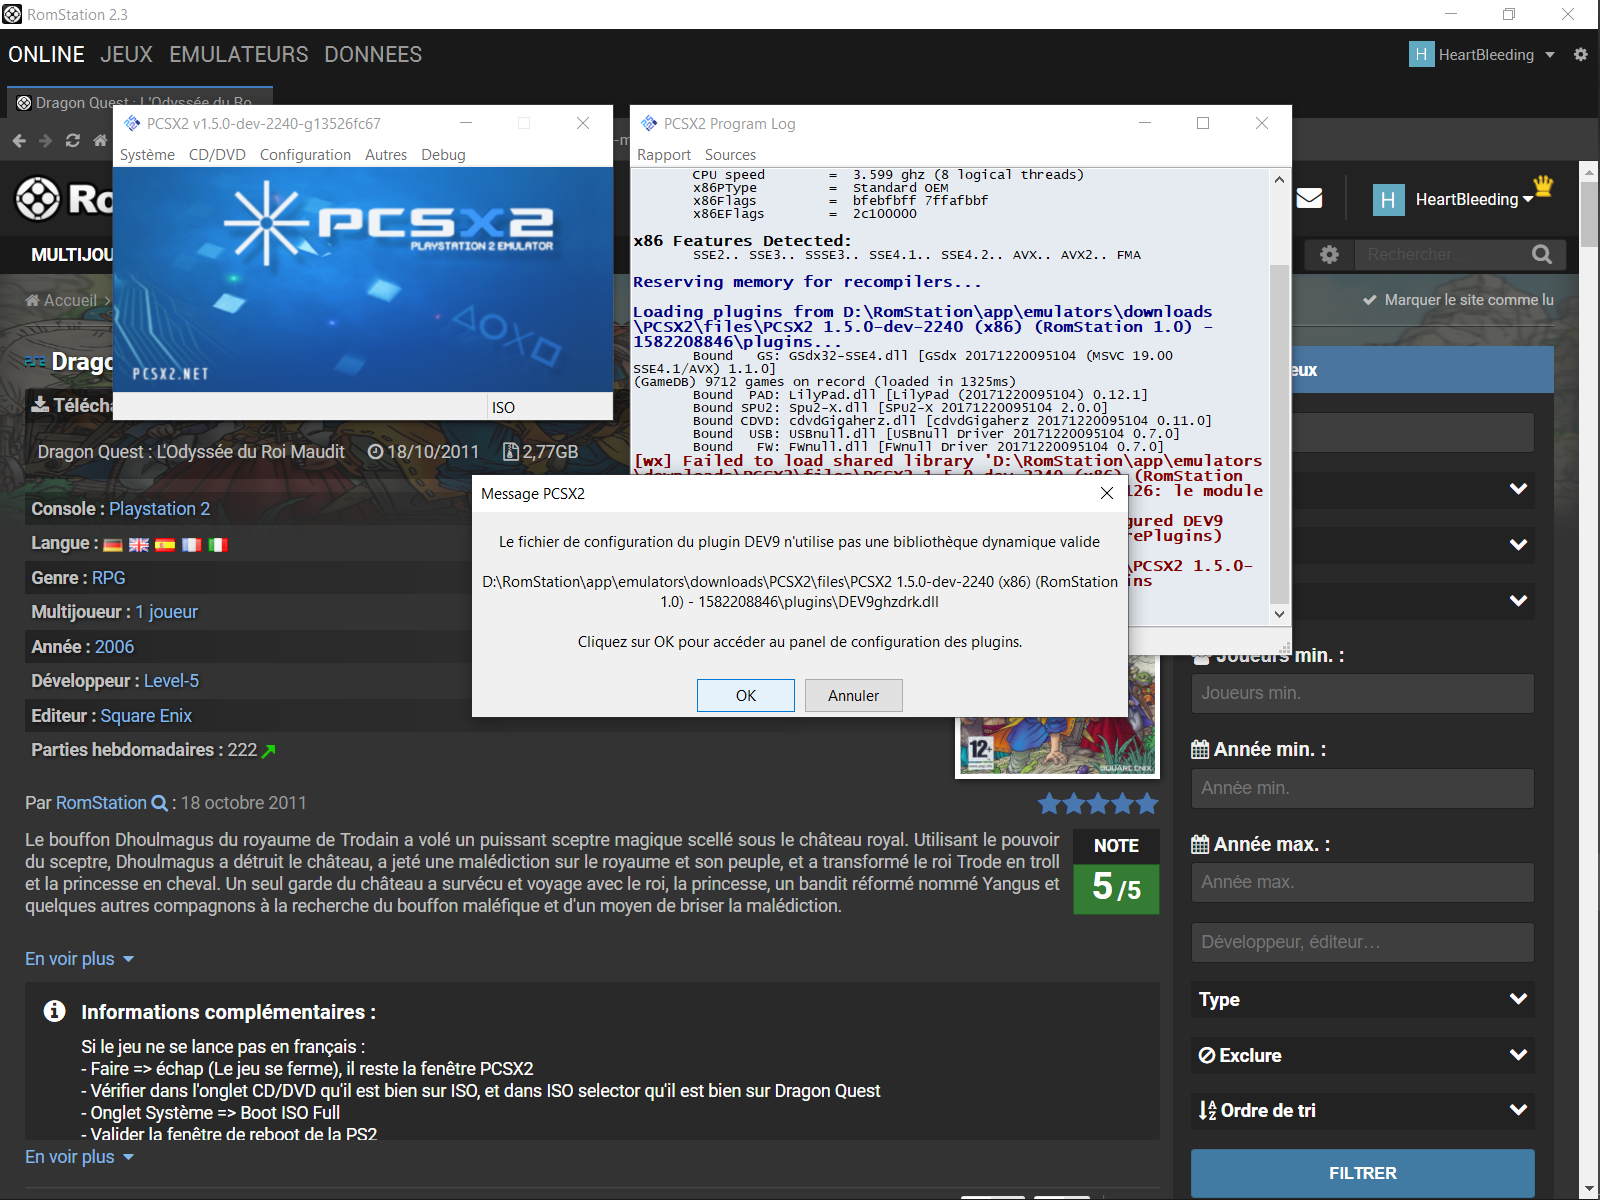Viewport: 1600px width, 1200px height.
Task: Click the RomStation settings gear icon at top
Action: click(1580, 54)
